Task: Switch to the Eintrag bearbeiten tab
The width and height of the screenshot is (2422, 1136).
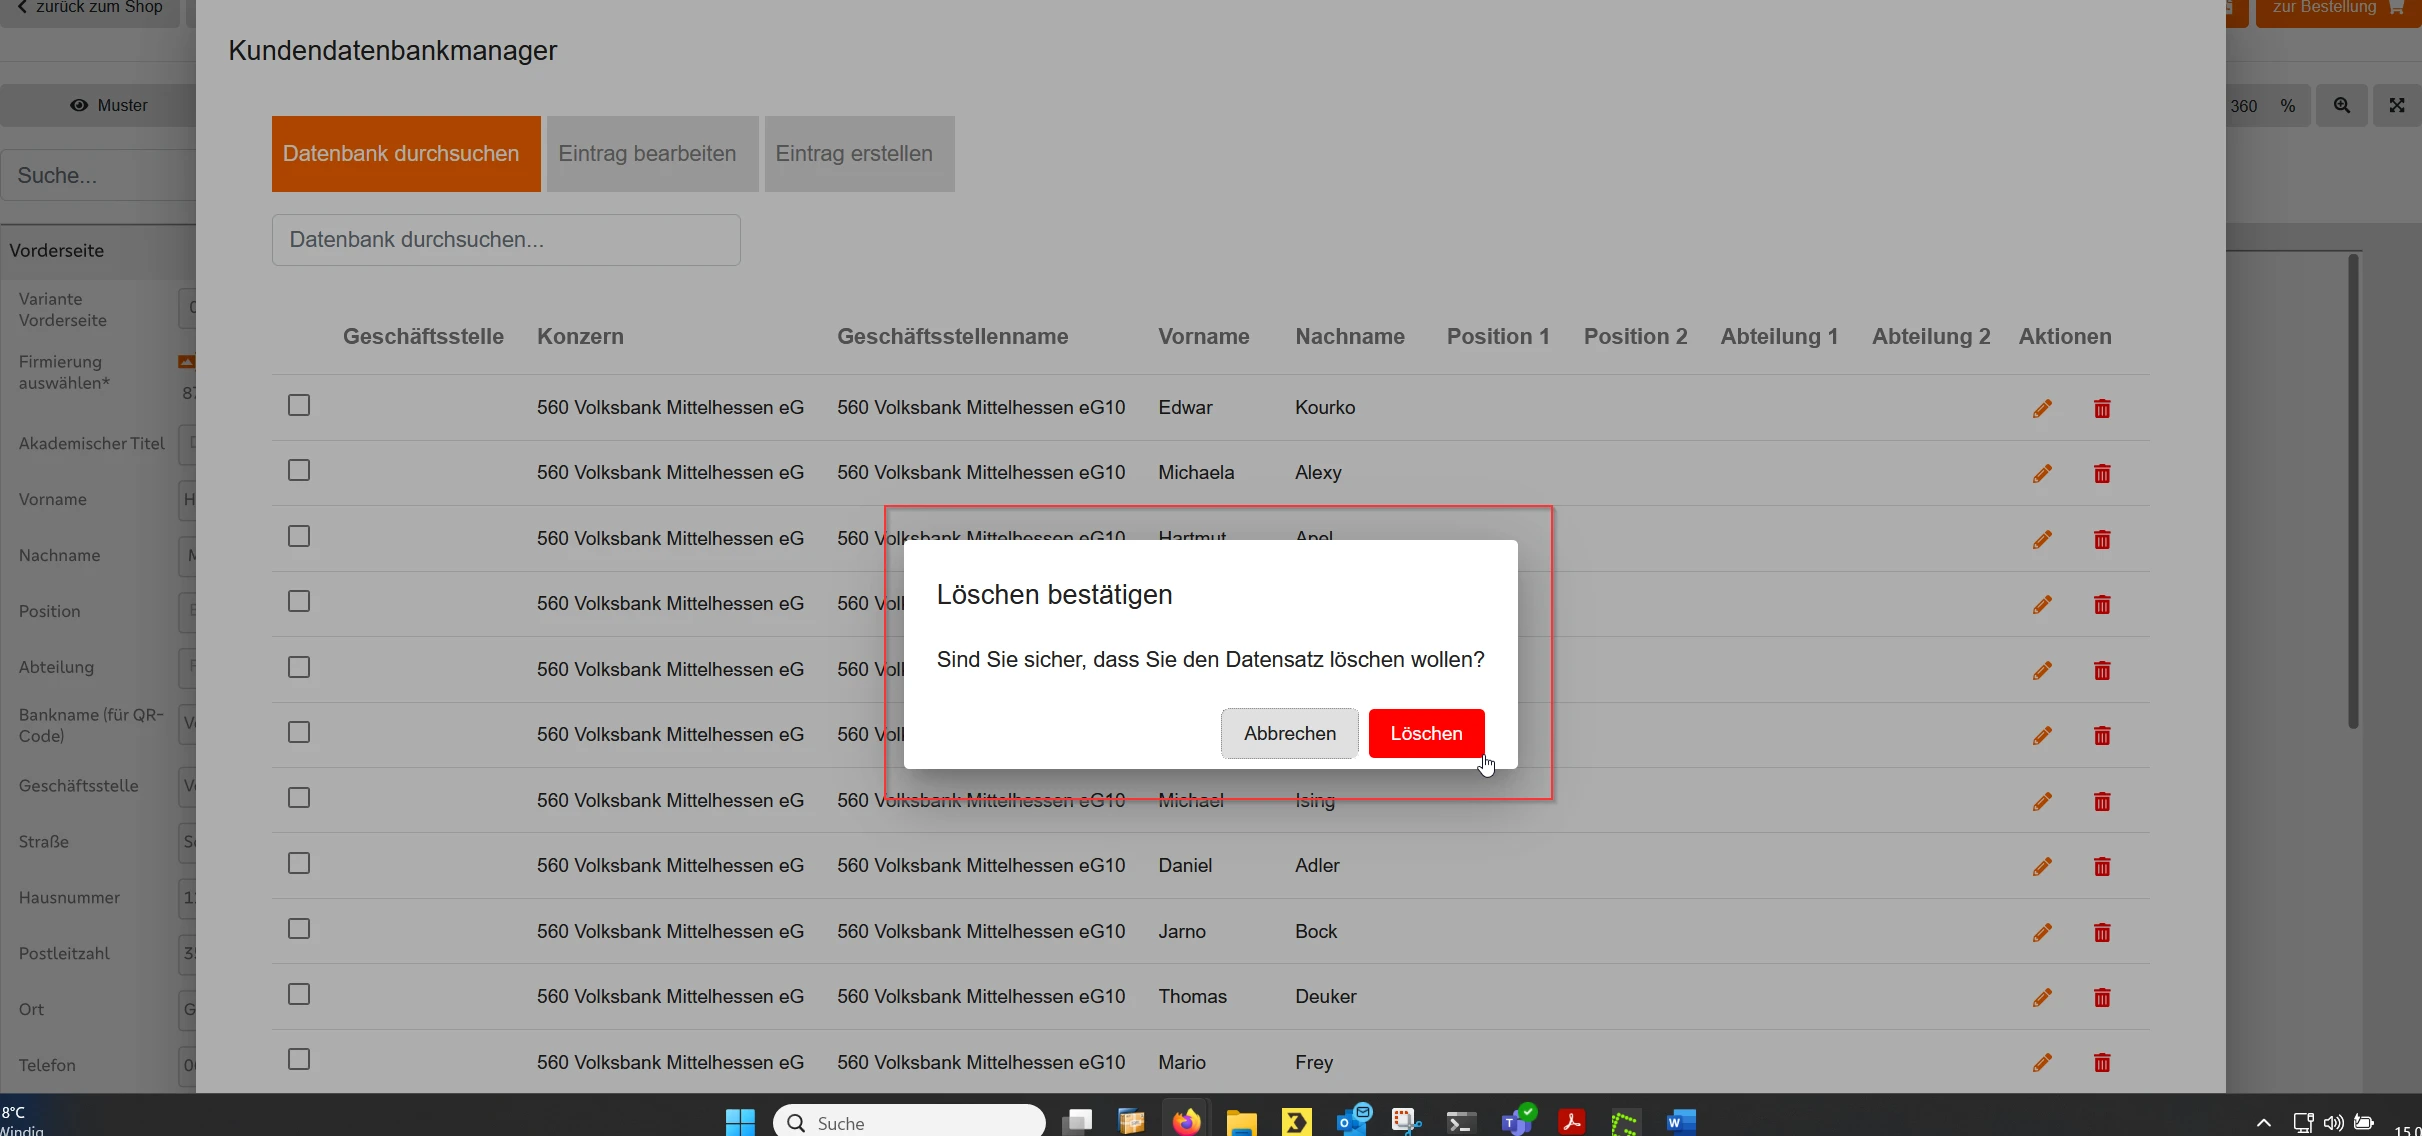Action: pyautogui.click(x=652, y=154)
